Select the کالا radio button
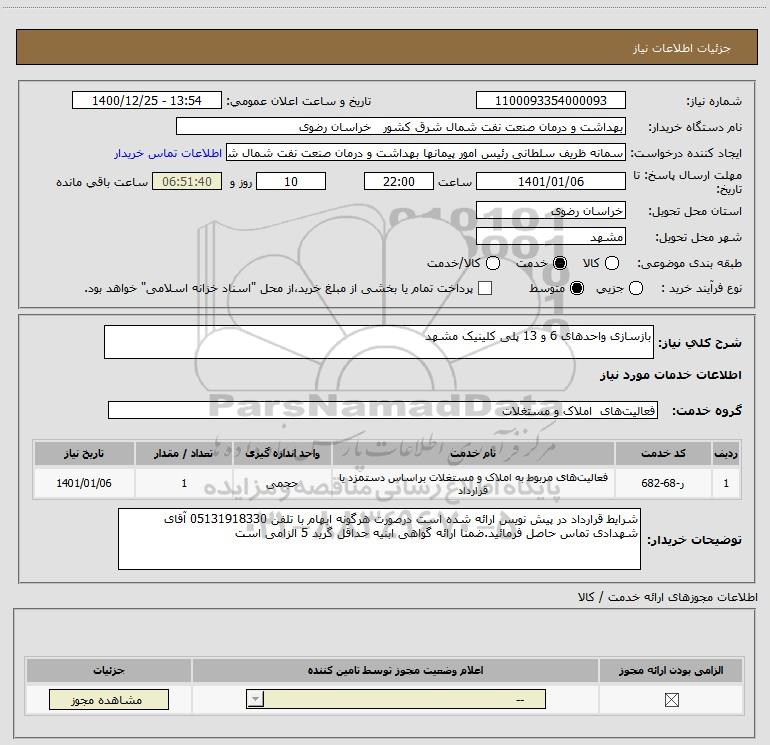Viewport: 770px width, 745px height. click(612, 263)
